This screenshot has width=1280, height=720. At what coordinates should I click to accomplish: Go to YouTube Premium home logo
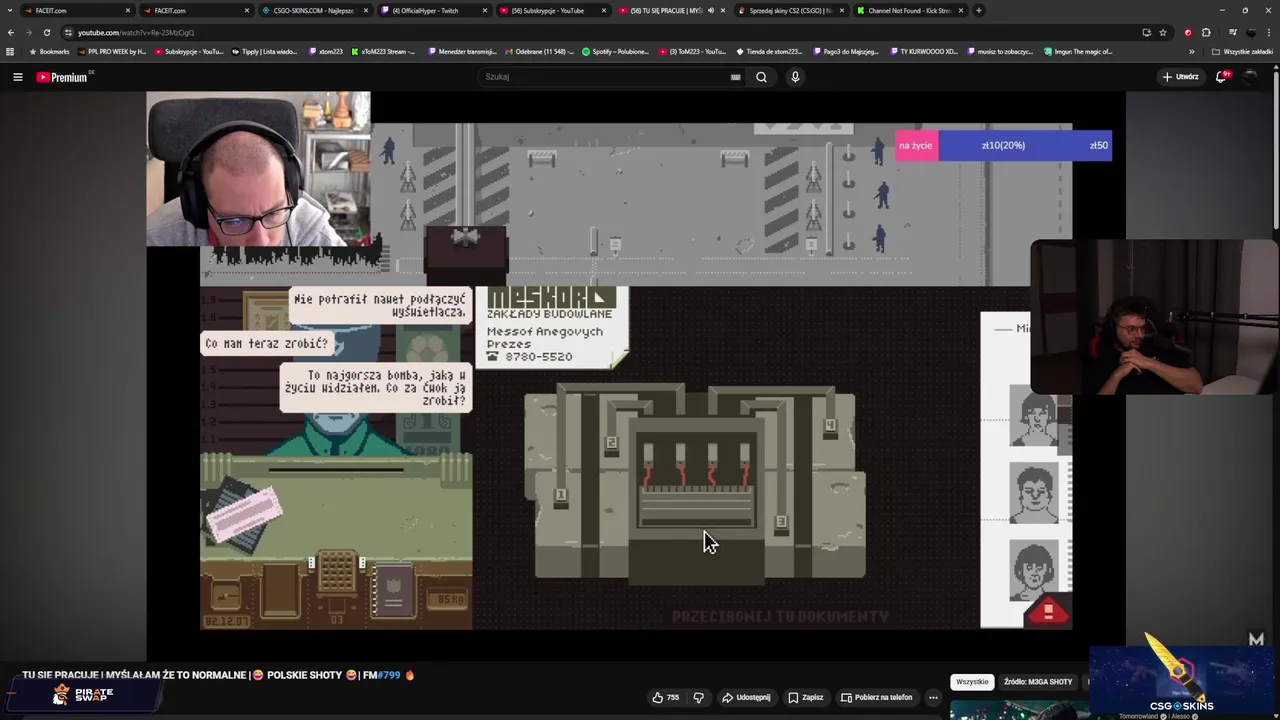pos(63,77)
